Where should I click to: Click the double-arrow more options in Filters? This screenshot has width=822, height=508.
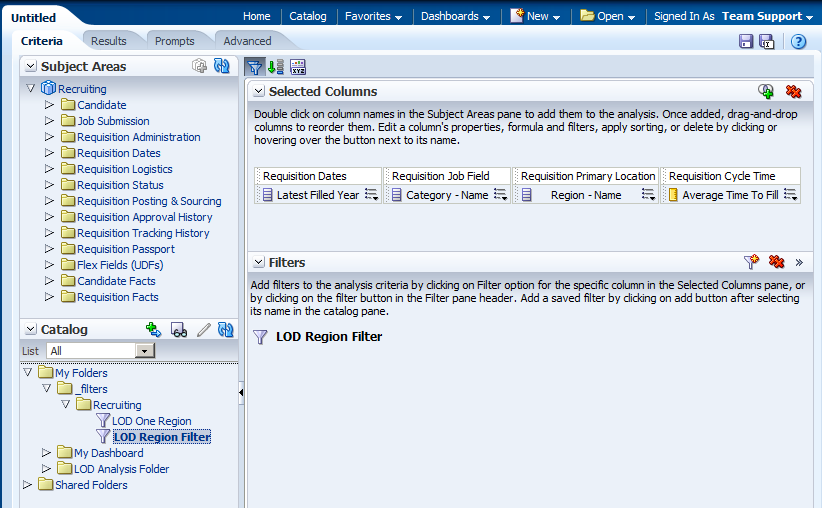(x=799, y=262)
